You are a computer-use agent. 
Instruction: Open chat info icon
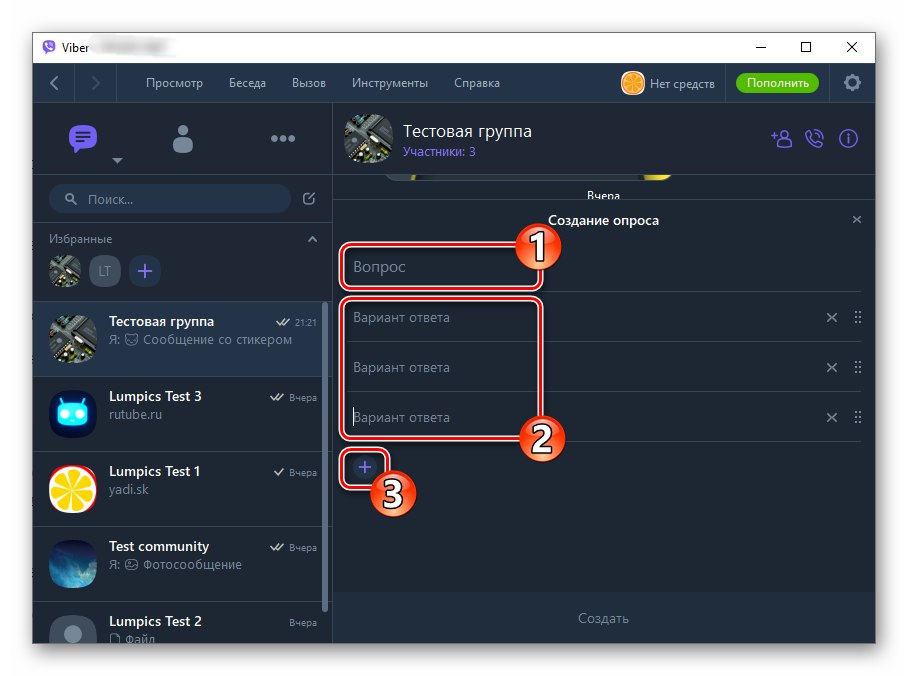(x=848, y=139)
